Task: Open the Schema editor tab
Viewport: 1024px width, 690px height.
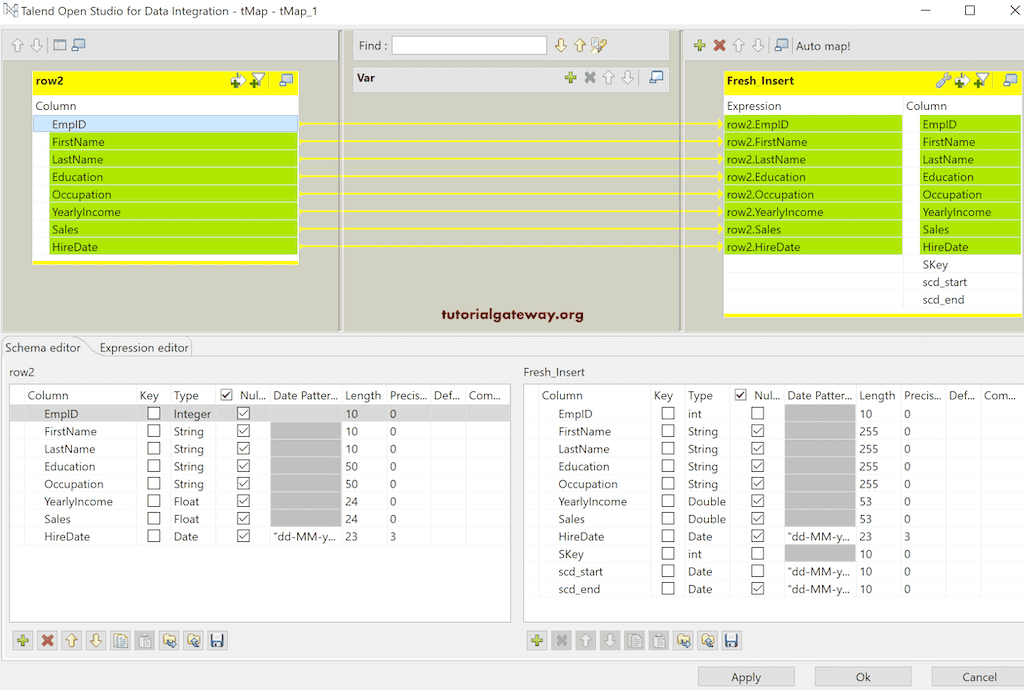Action: [42, 348]
